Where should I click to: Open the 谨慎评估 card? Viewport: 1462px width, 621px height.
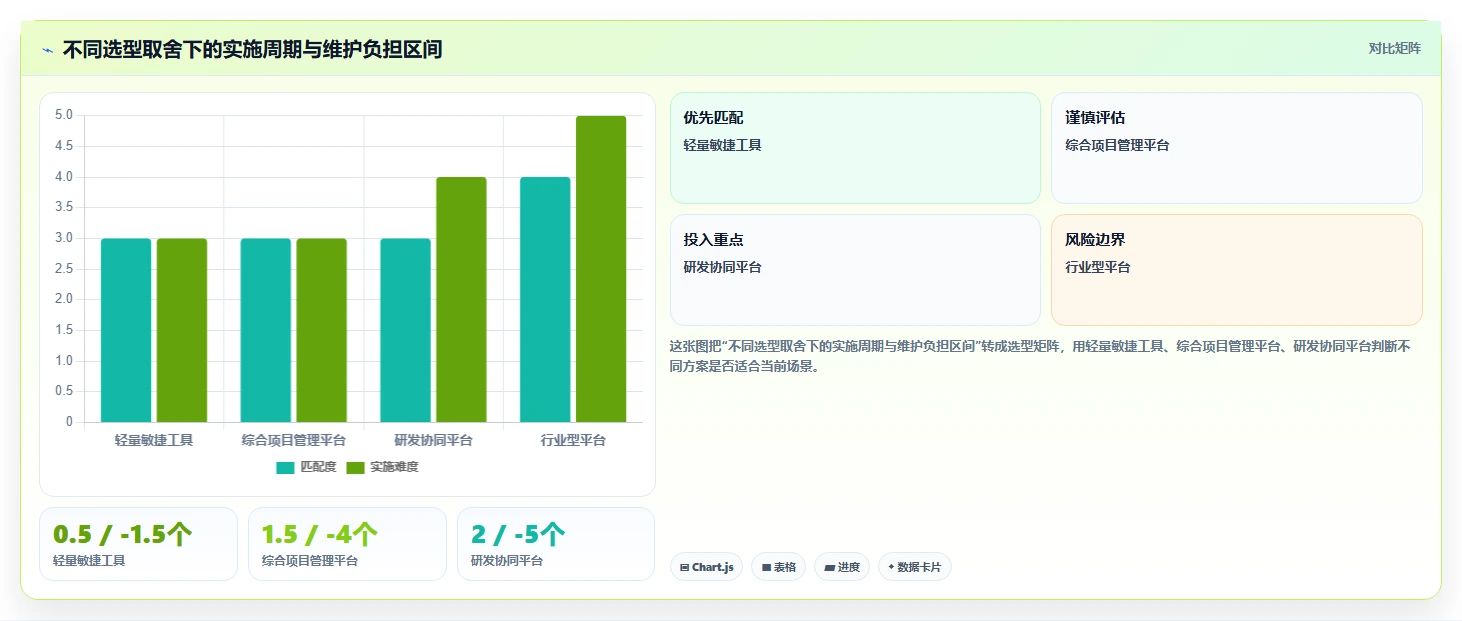tap(1237, 148)
